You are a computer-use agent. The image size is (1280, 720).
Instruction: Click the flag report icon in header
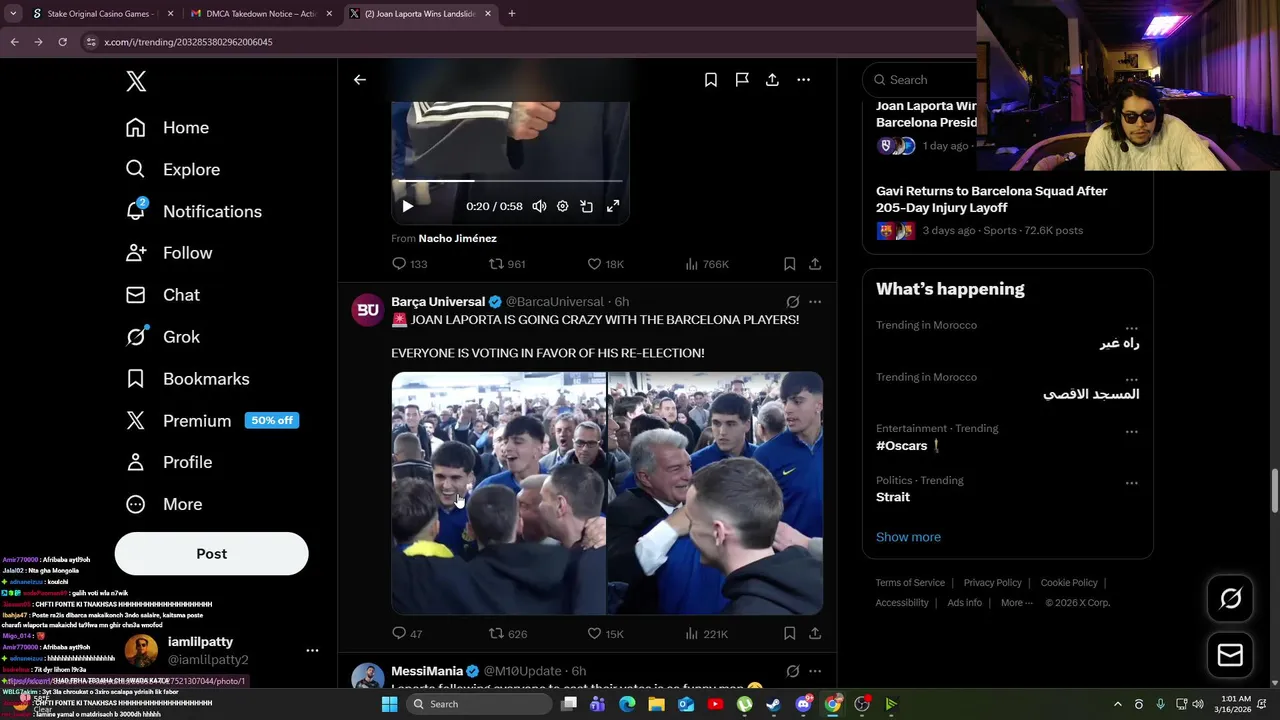pos(742,80)
